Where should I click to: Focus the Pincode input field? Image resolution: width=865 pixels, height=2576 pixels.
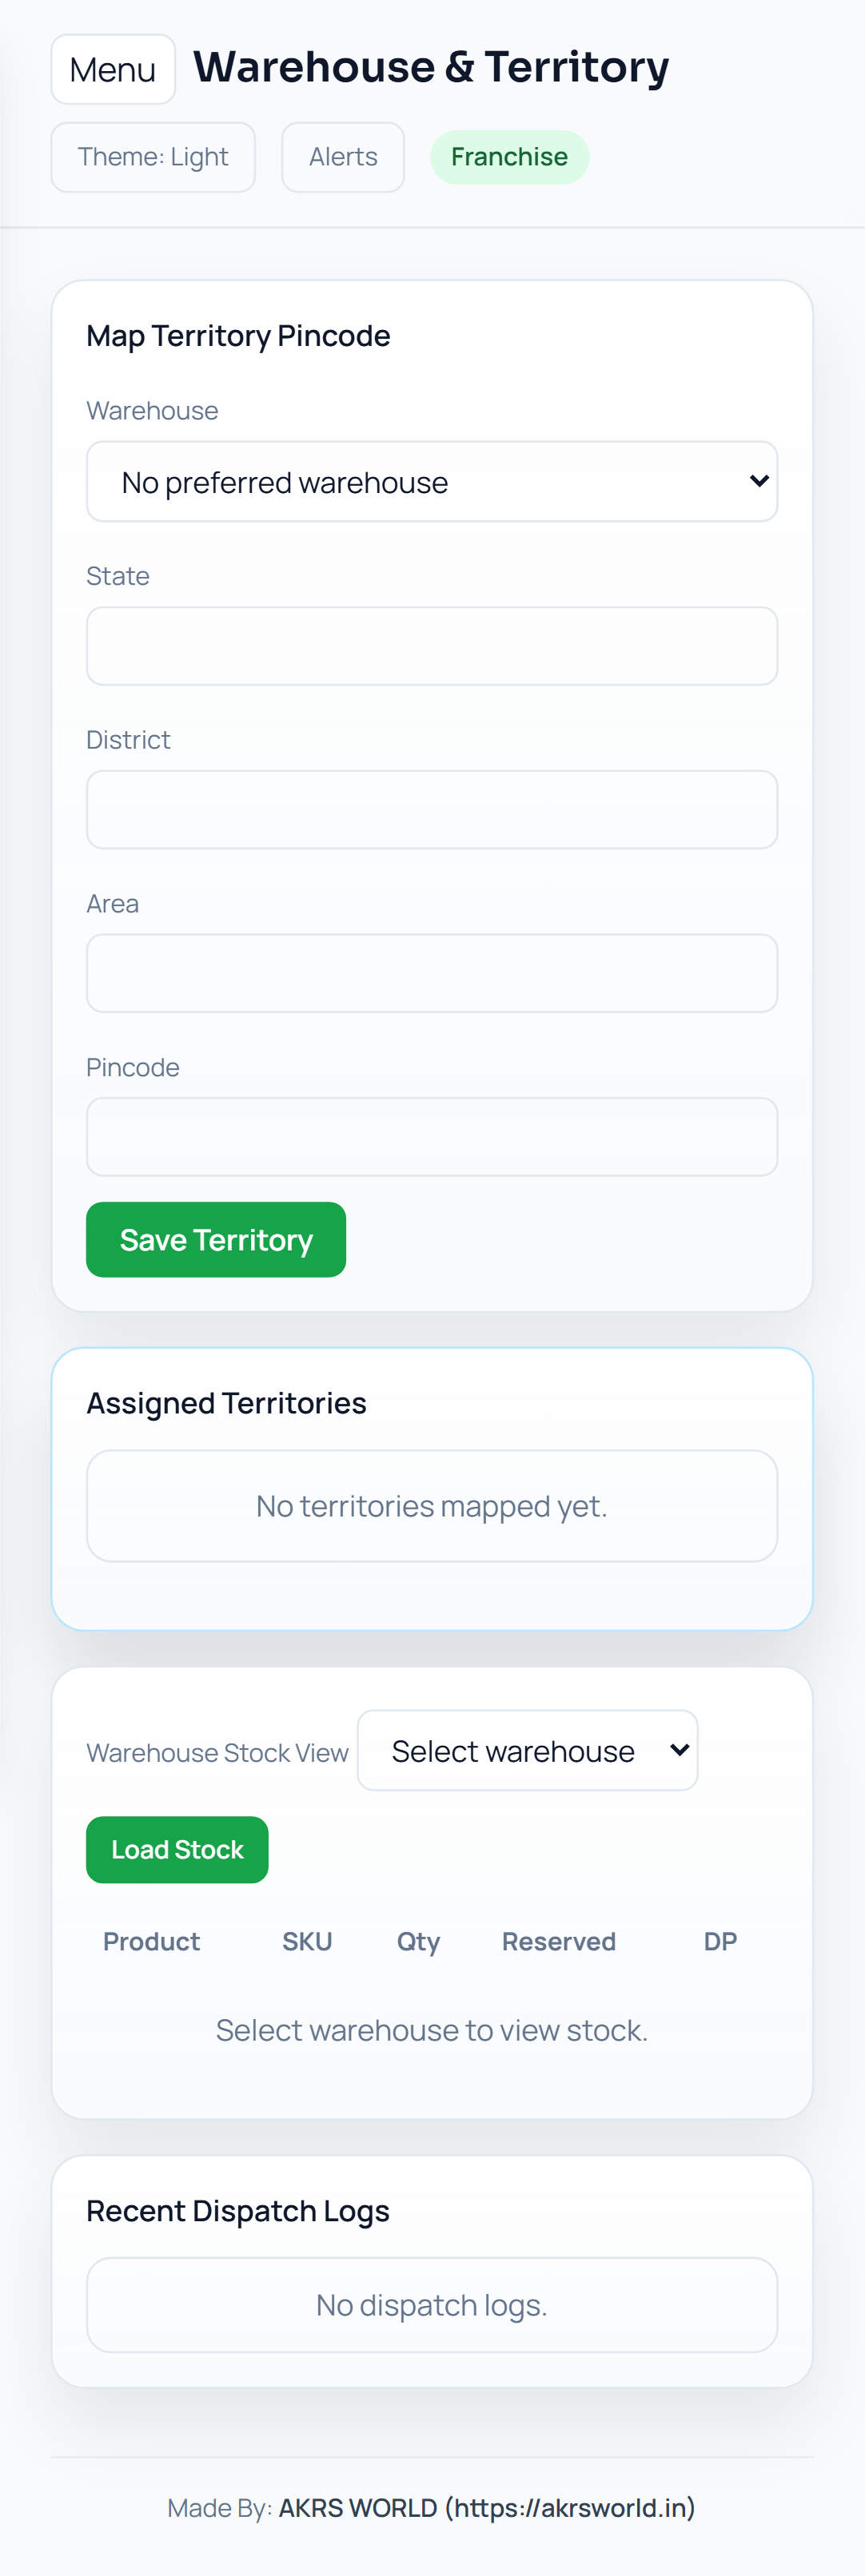pyautogui.click(x=432, y=1137)
